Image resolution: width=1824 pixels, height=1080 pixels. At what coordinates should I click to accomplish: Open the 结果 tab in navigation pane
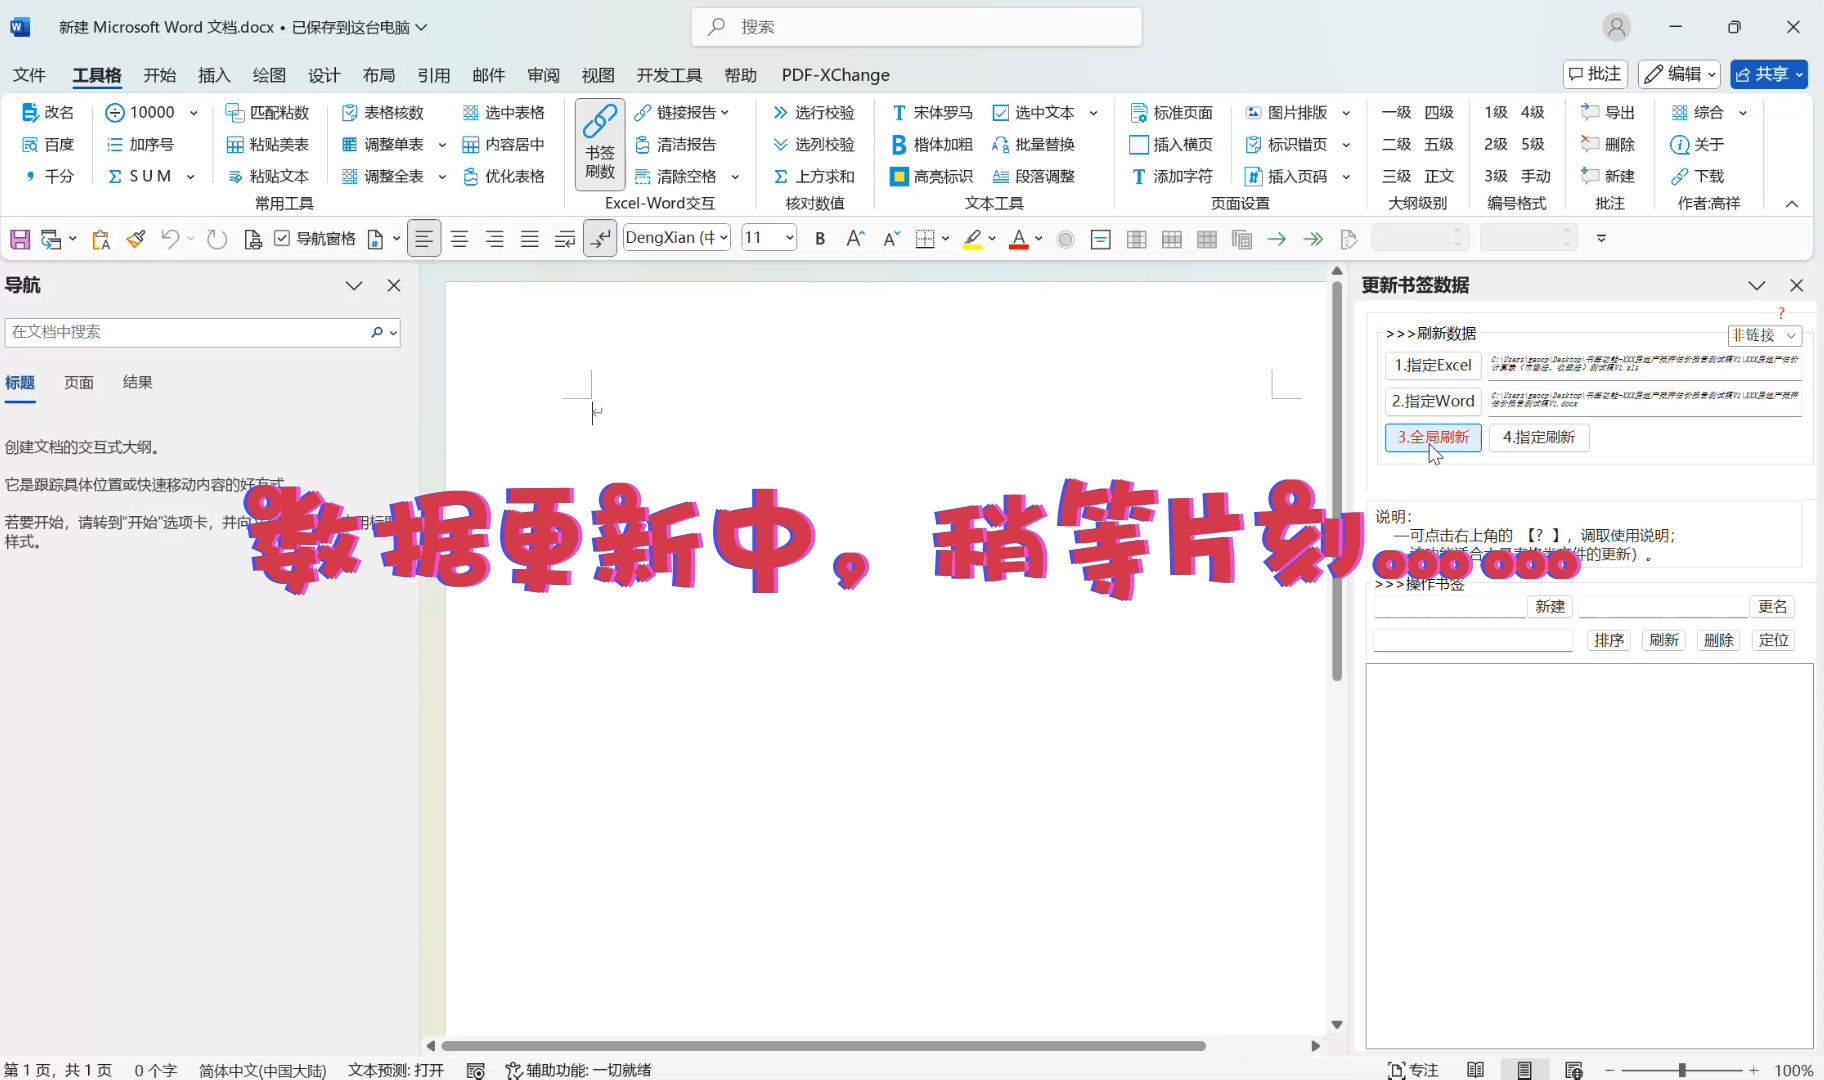click(x=137, y=382)
